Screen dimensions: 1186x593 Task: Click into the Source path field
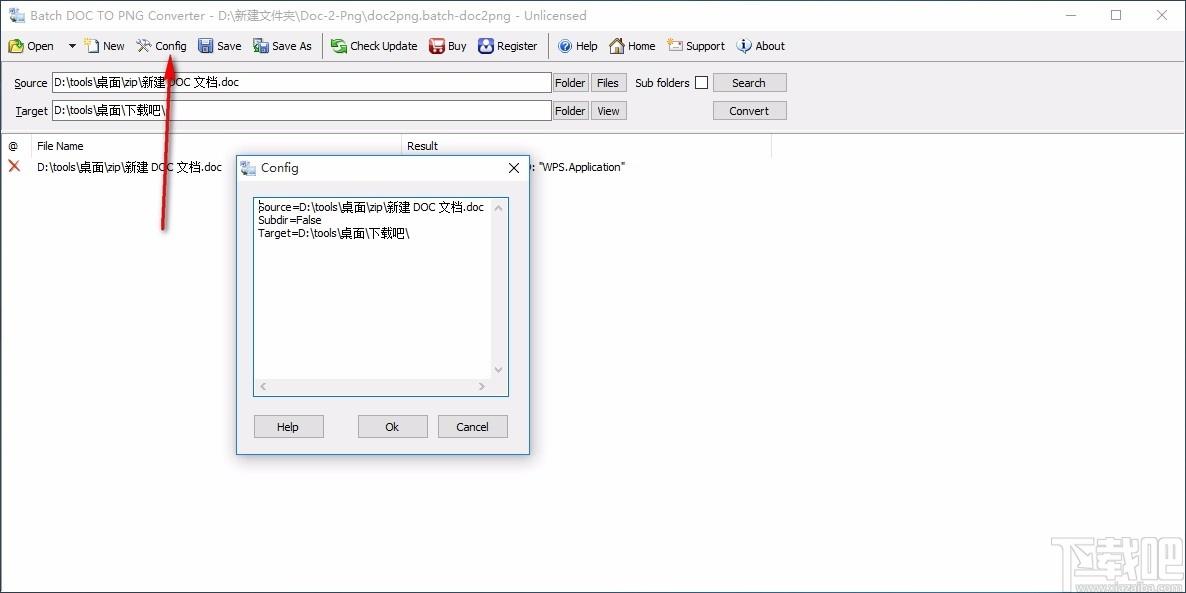[x=302, y=82]
